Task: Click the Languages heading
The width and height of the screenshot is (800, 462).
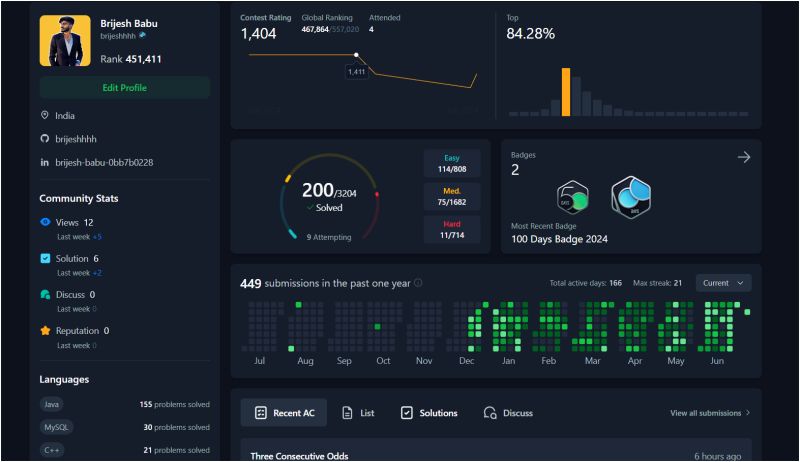Action: pyautogui.click(x=64, y=379)
